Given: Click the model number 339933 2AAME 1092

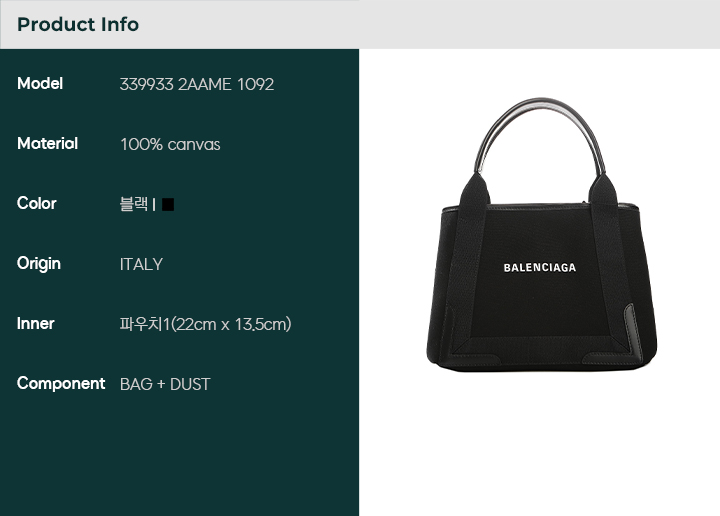Looking at the screenshot, I should [x=197, y=84].
